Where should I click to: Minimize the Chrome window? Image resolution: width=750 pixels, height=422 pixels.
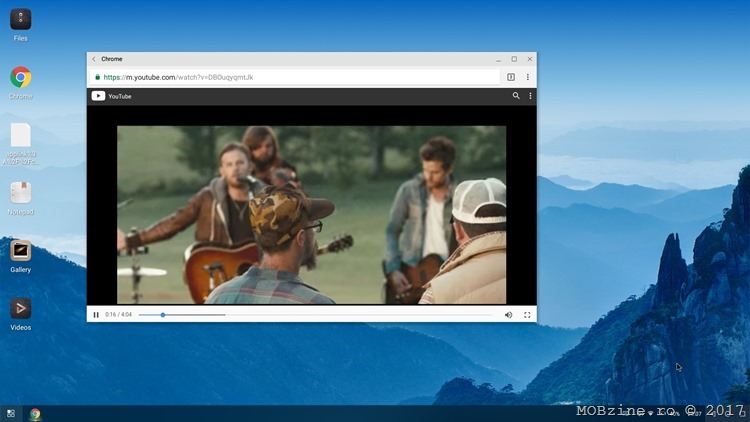pos(498,59)
